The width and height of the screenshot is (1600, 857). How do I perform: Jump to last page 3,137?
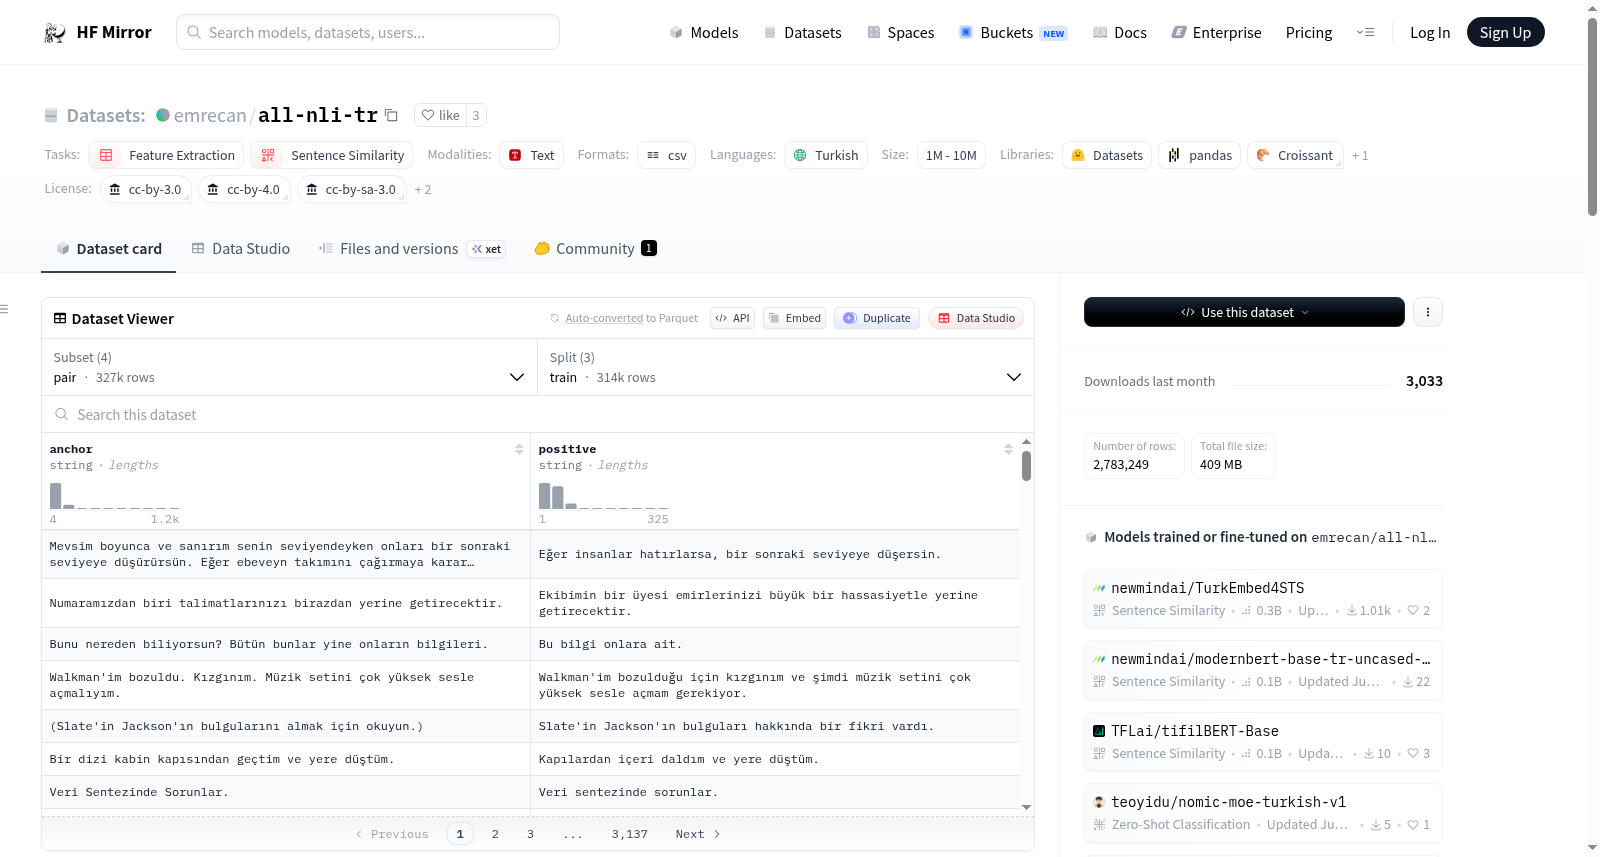tap(630, 834)
